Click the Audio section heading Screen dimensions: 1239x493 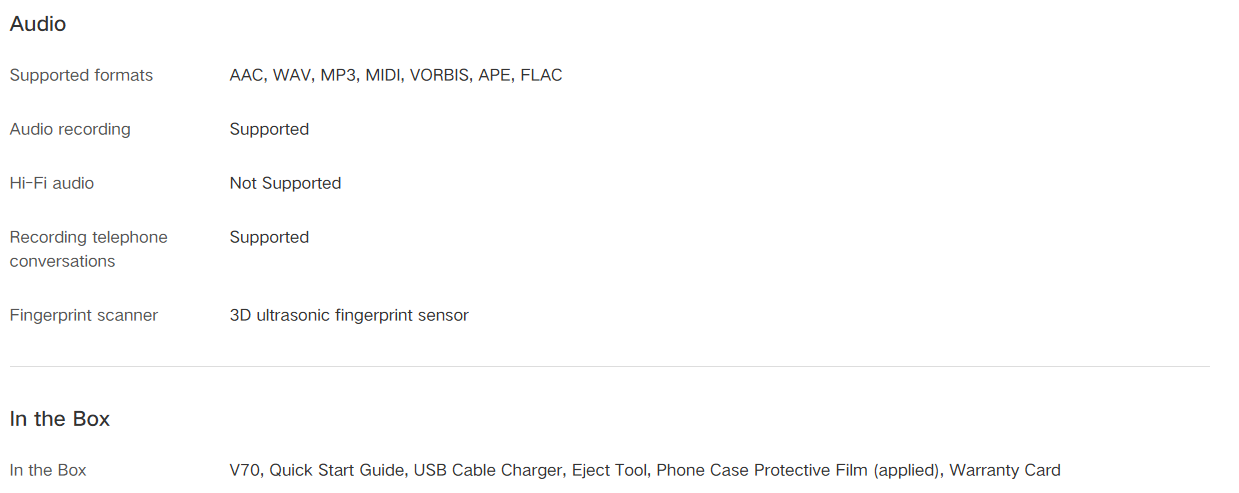(x=38, y=24)
